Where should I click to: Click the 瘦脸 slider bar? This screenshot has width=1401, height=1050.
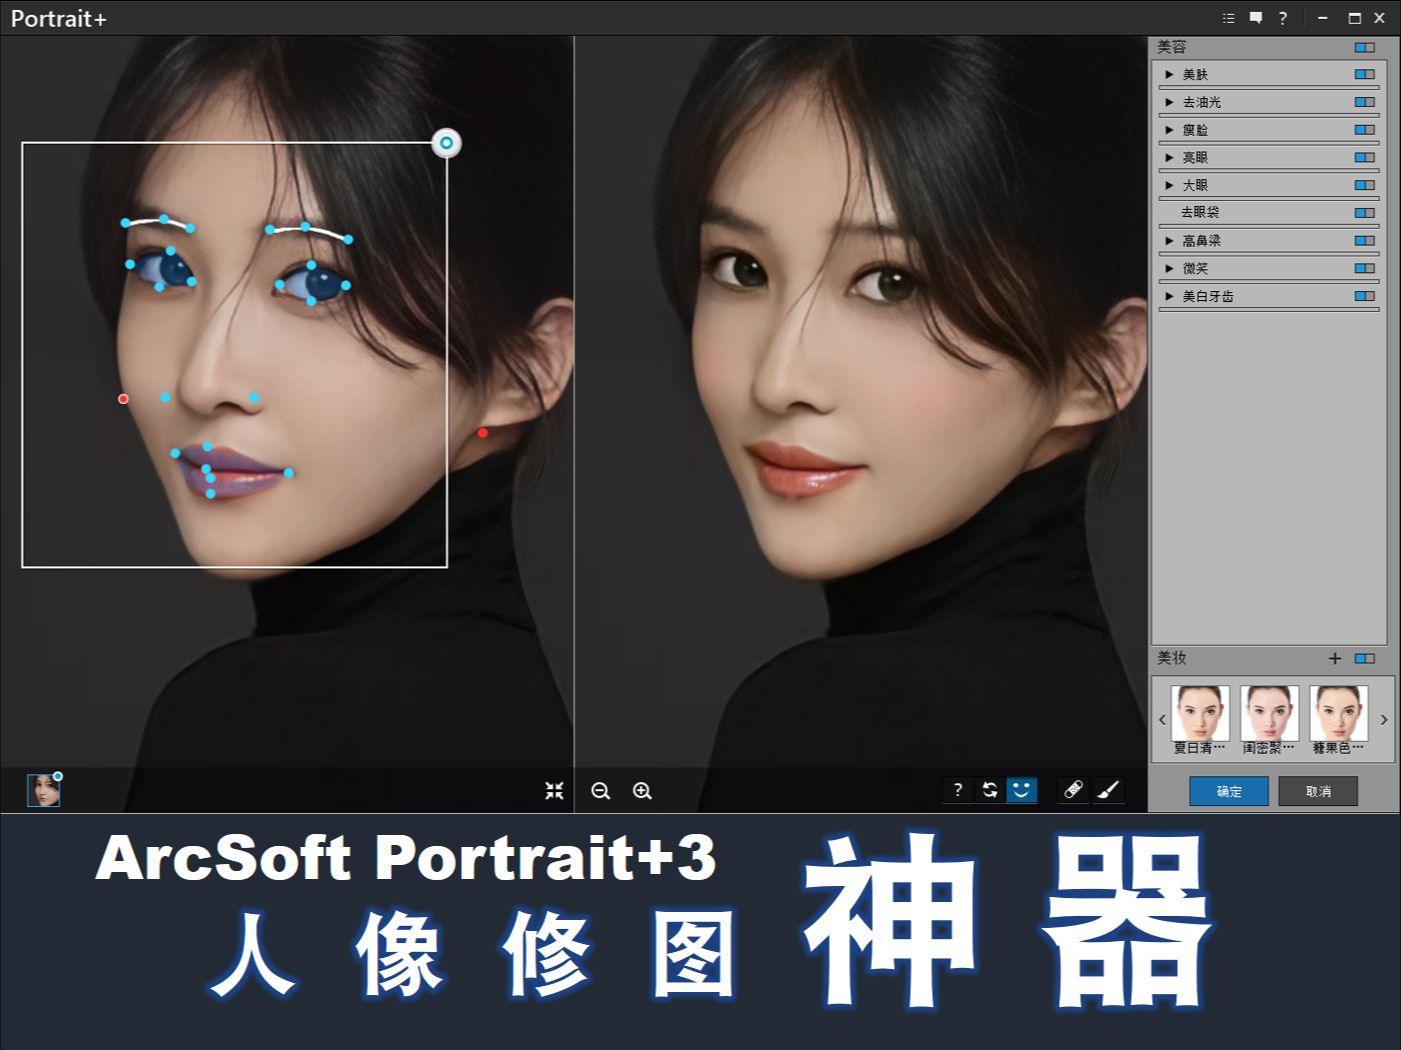click(1269, 143)
